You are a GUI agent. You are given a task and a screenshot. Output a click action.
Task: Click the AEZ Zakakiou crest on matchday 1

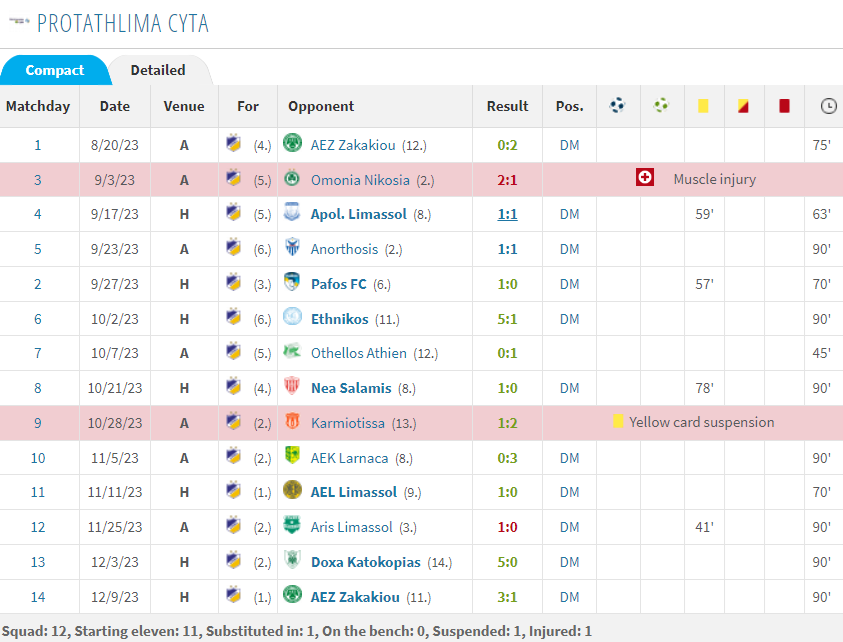[x=292, y=143]
